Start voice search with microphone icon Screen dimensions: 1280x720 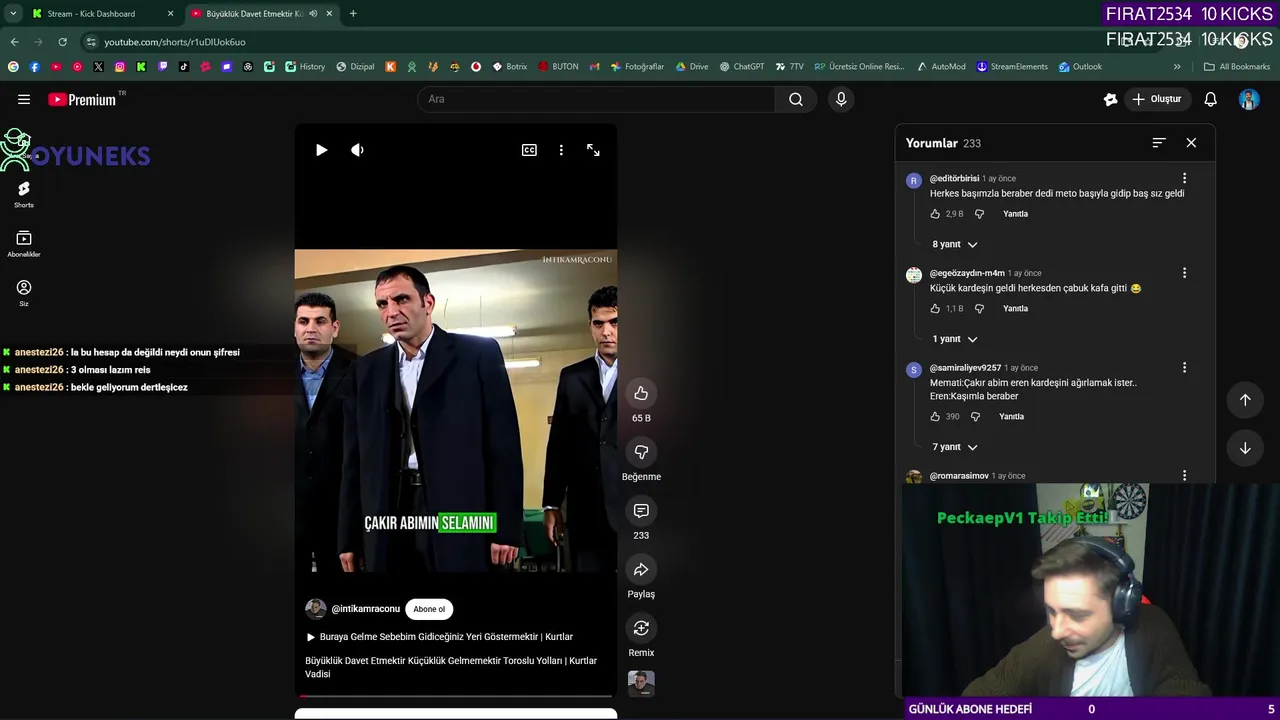841,99
